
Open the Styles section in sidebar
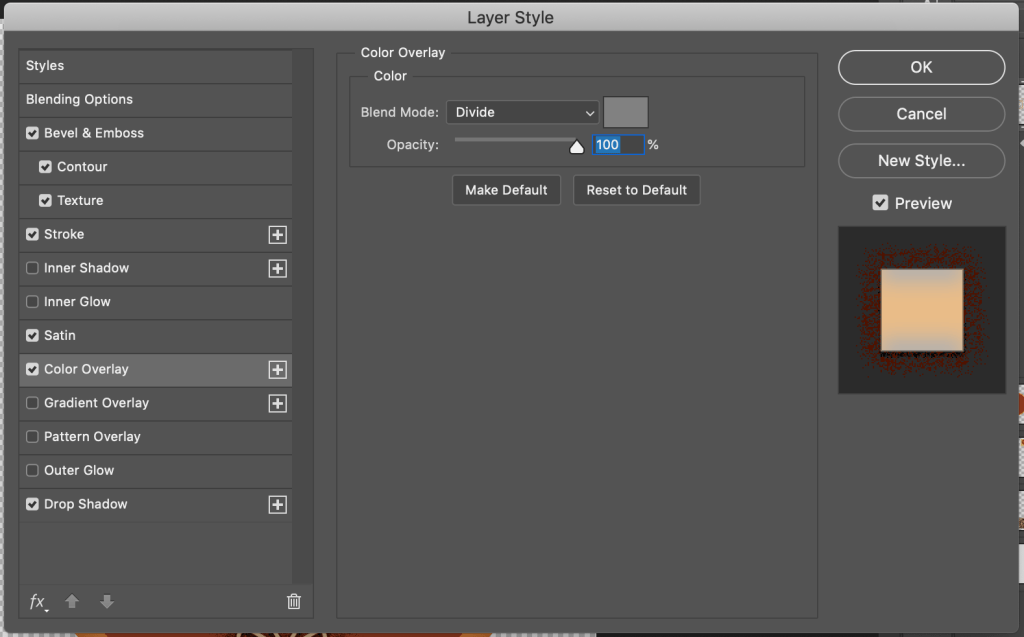pos(45,65)
